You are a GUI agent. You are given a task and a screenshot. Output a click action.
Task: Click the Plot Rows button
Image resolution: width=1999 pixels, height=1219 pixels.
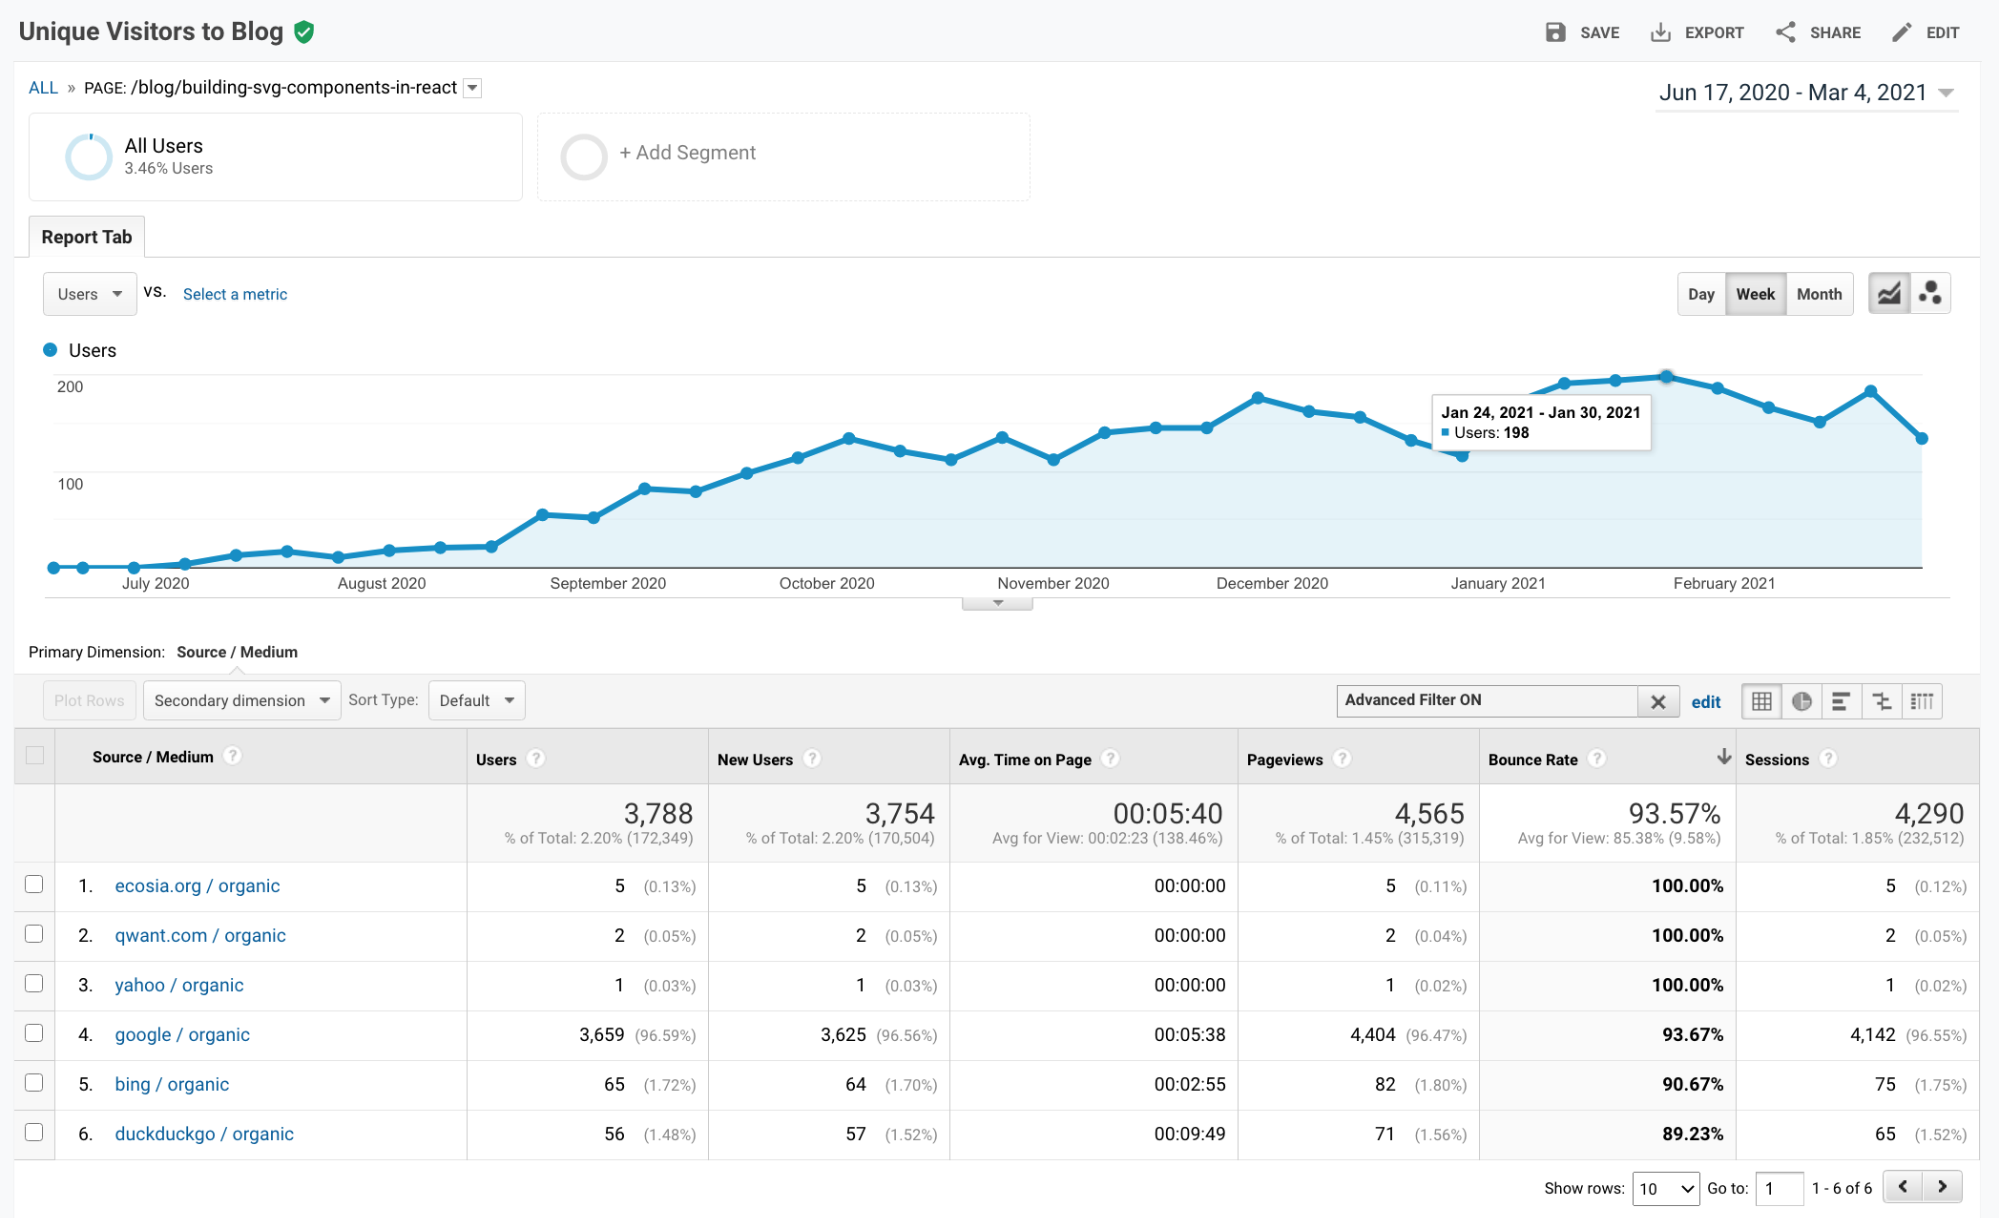point(89,700)
